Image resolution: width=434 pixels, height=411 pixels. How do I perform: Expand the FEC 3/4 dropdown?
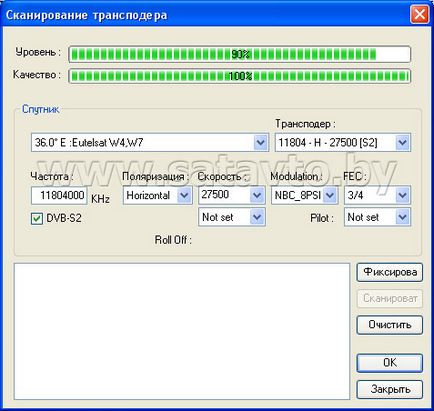tap(402, 195)
